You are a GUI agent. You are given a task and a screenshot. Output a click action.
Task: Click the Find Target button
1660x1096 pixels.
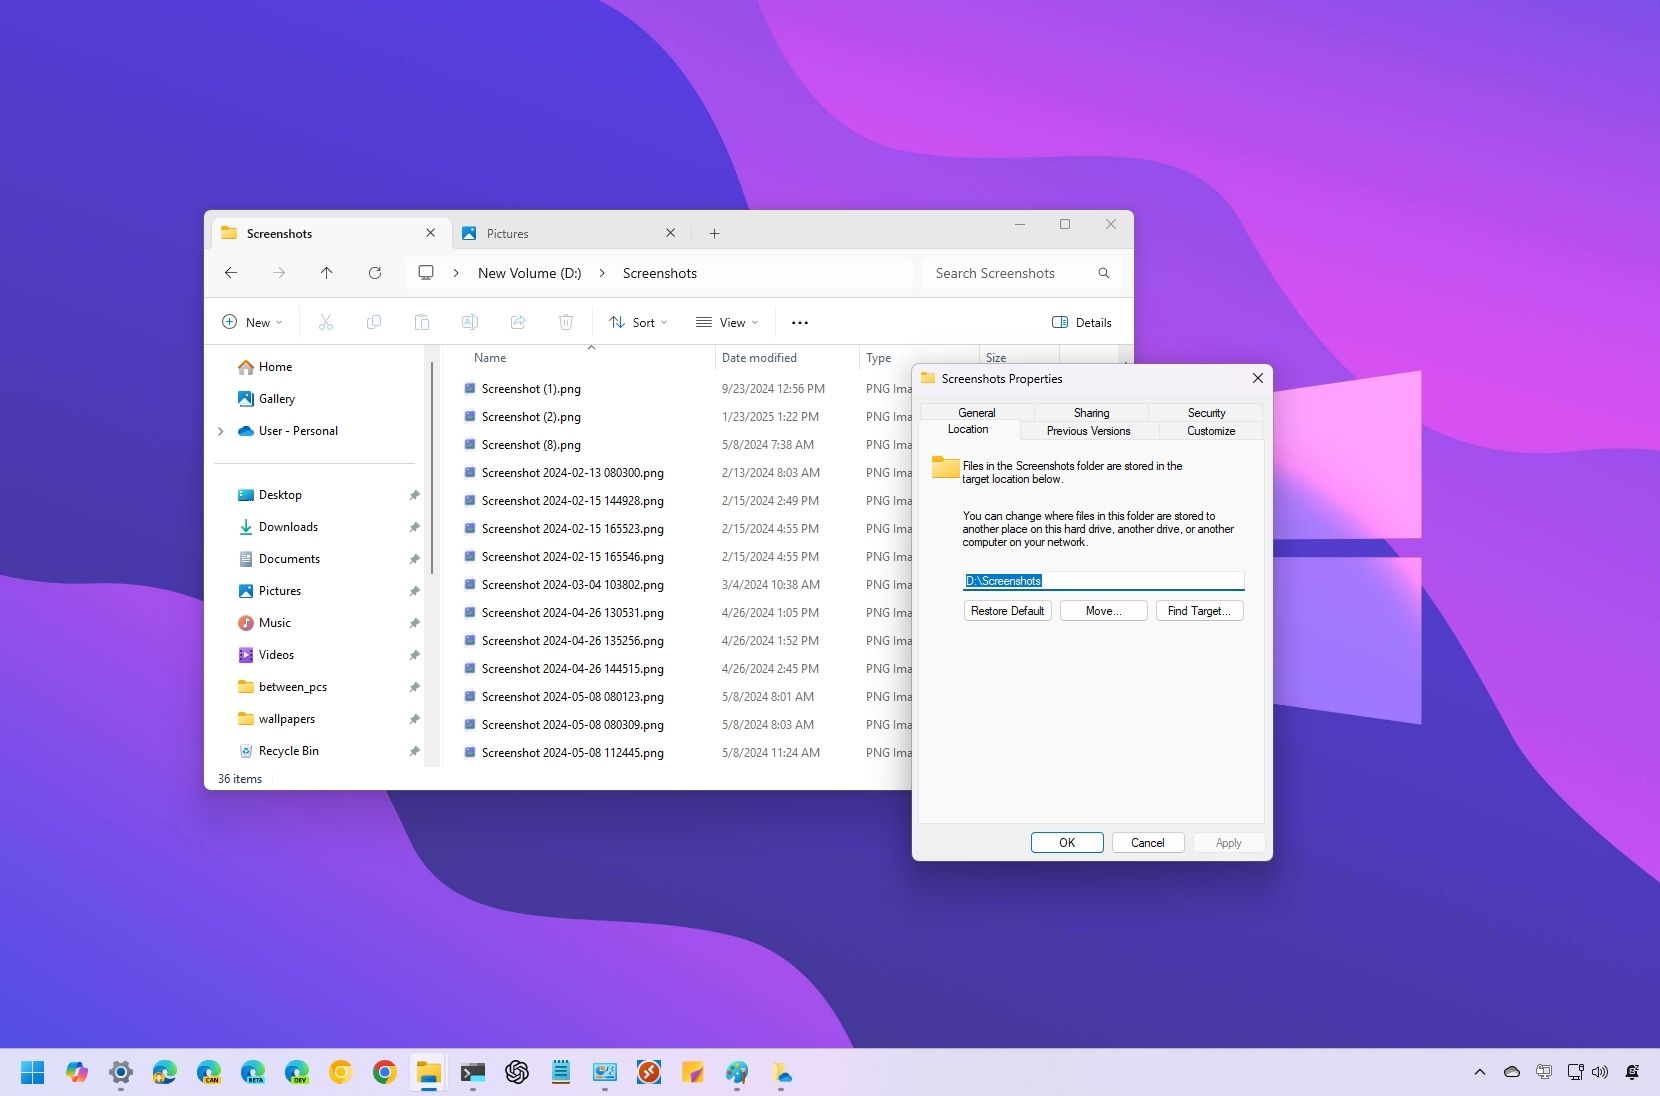tap(1199, 610)
